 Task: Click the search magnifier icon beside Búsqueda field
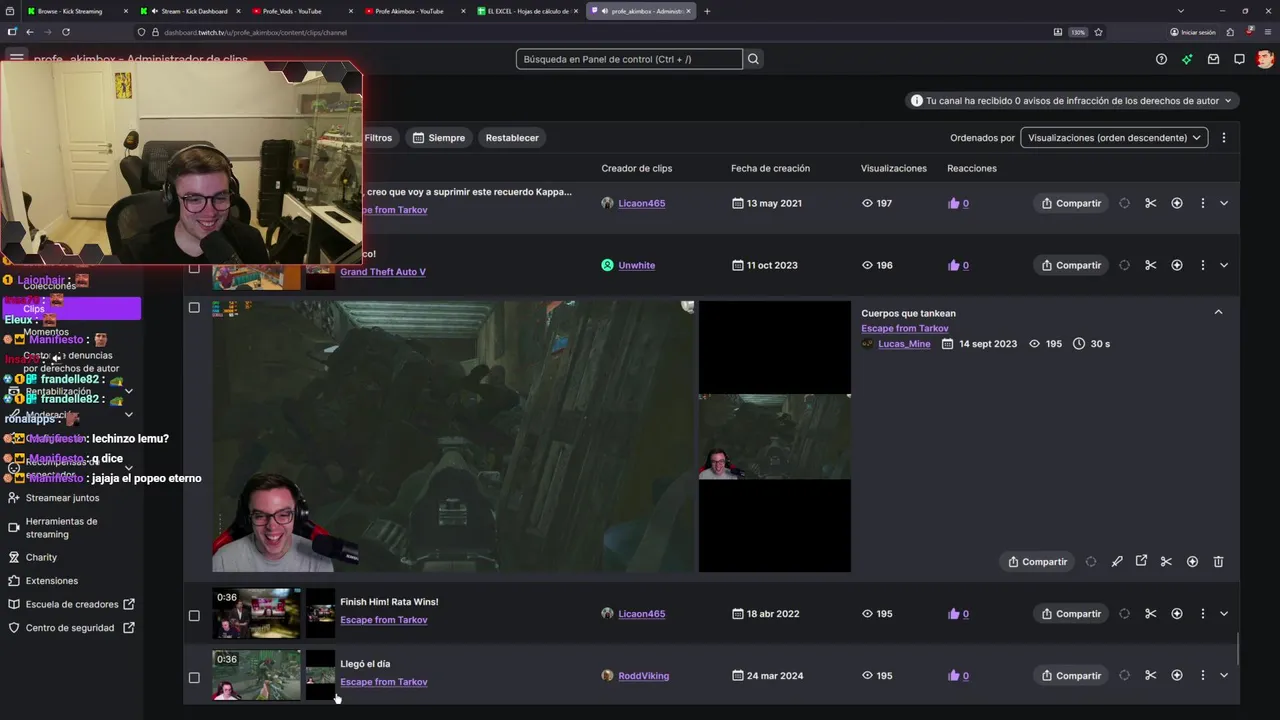pos(753,59)
